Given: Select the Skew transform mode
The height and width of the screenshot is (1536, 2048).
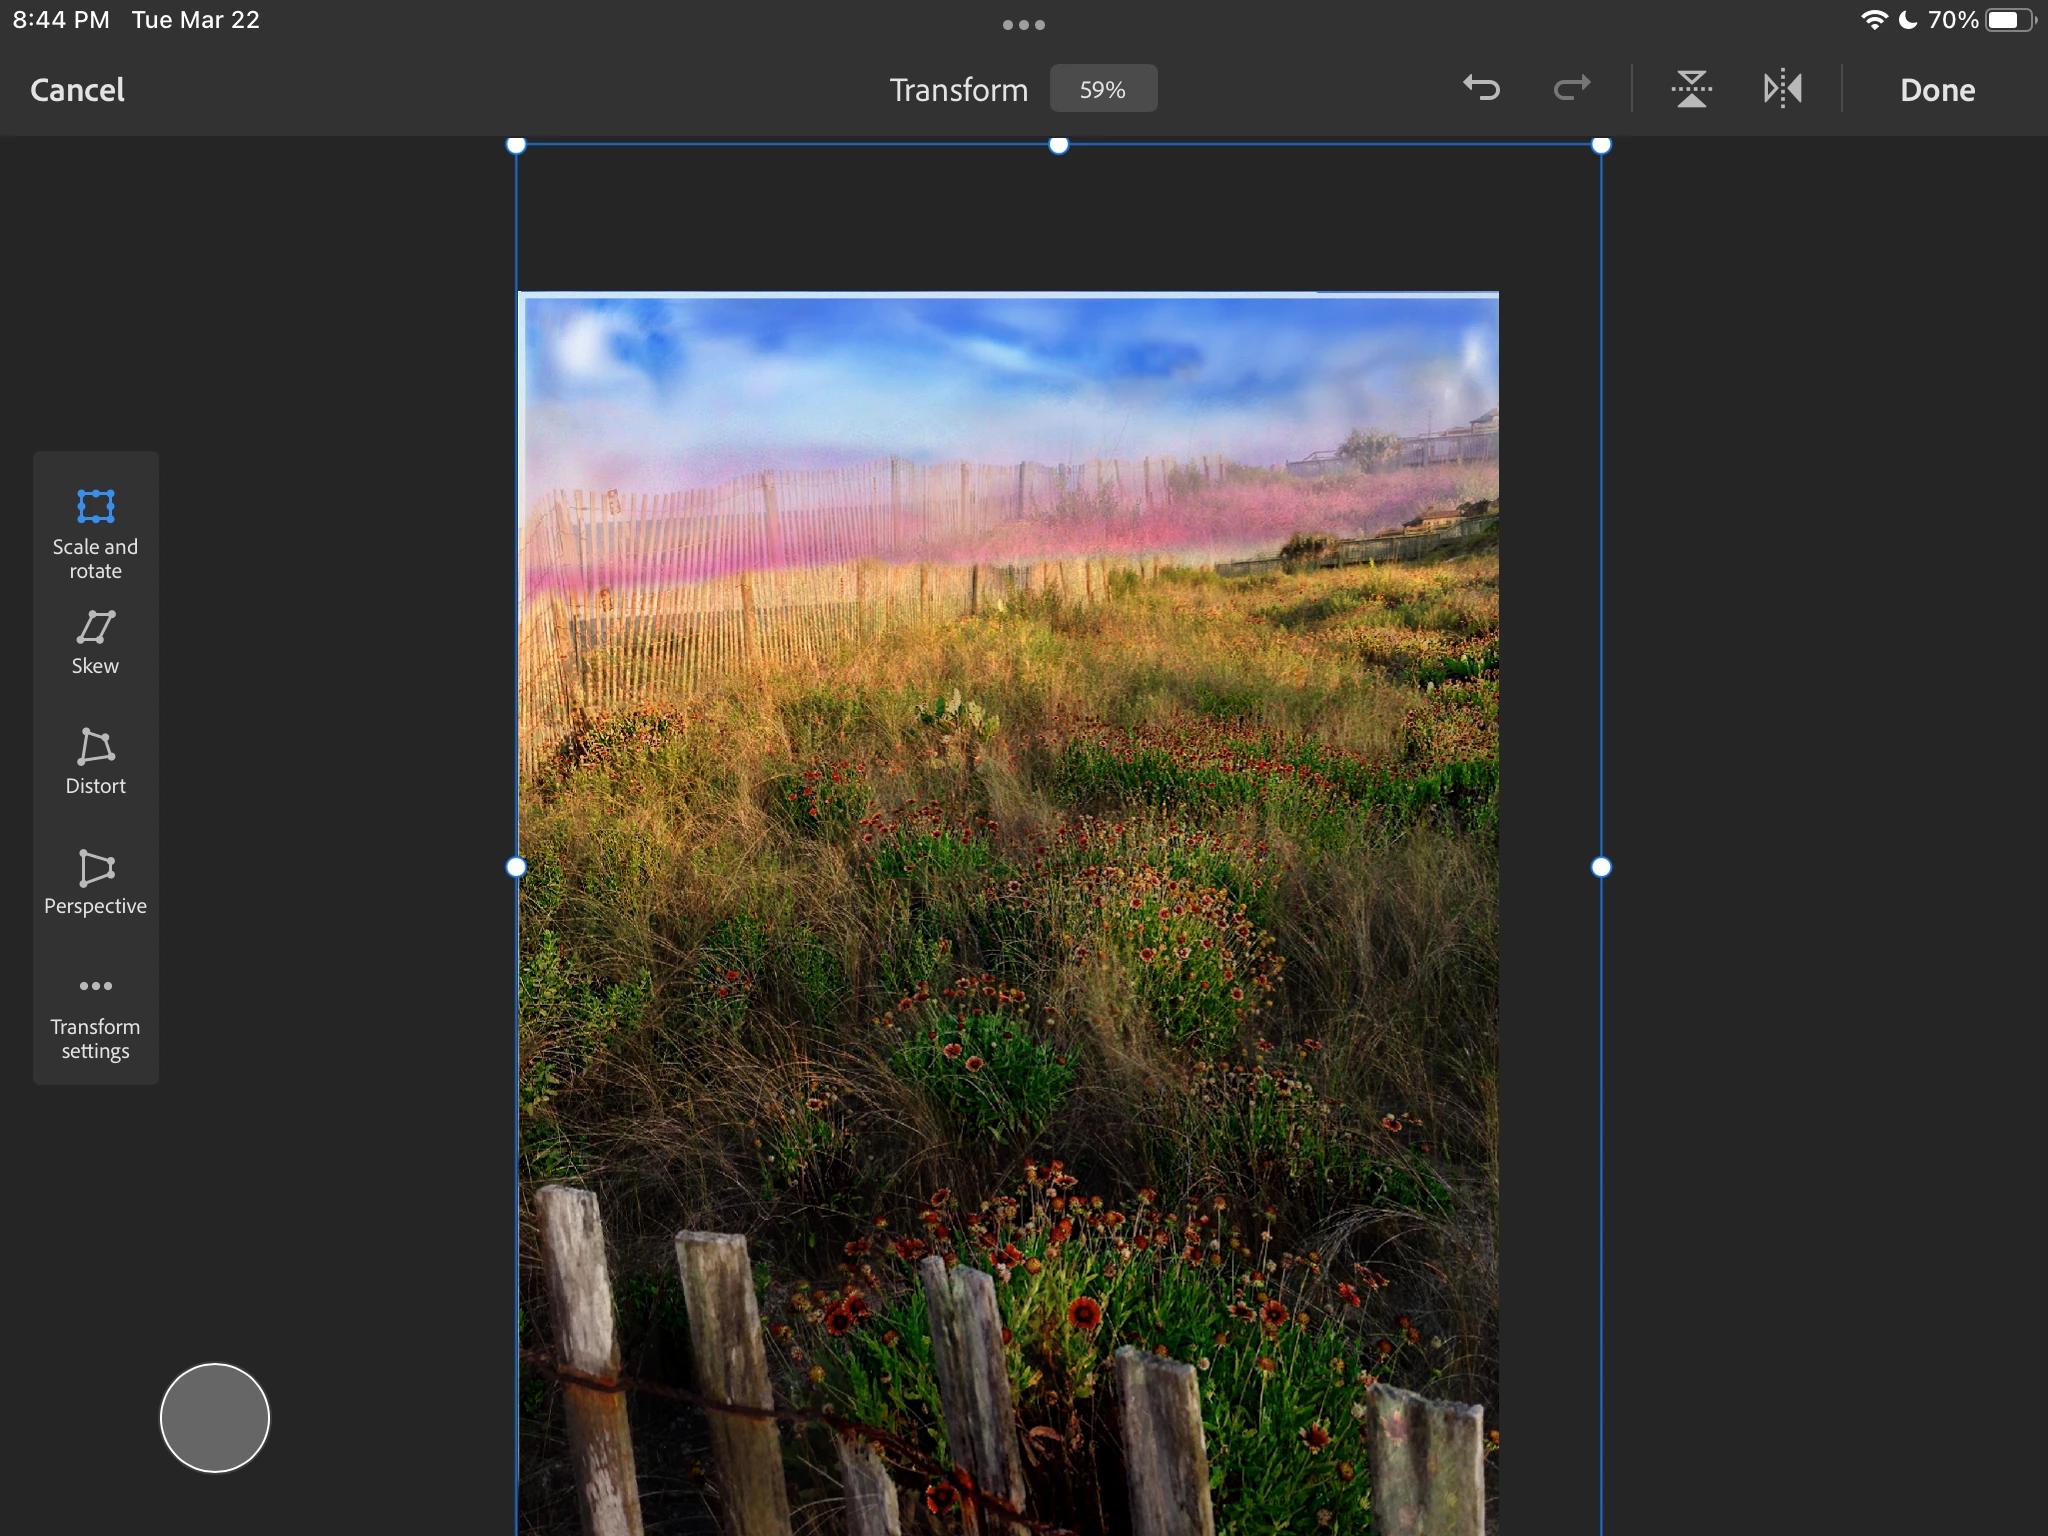Looking at the screenshot, I should [95, 642].
